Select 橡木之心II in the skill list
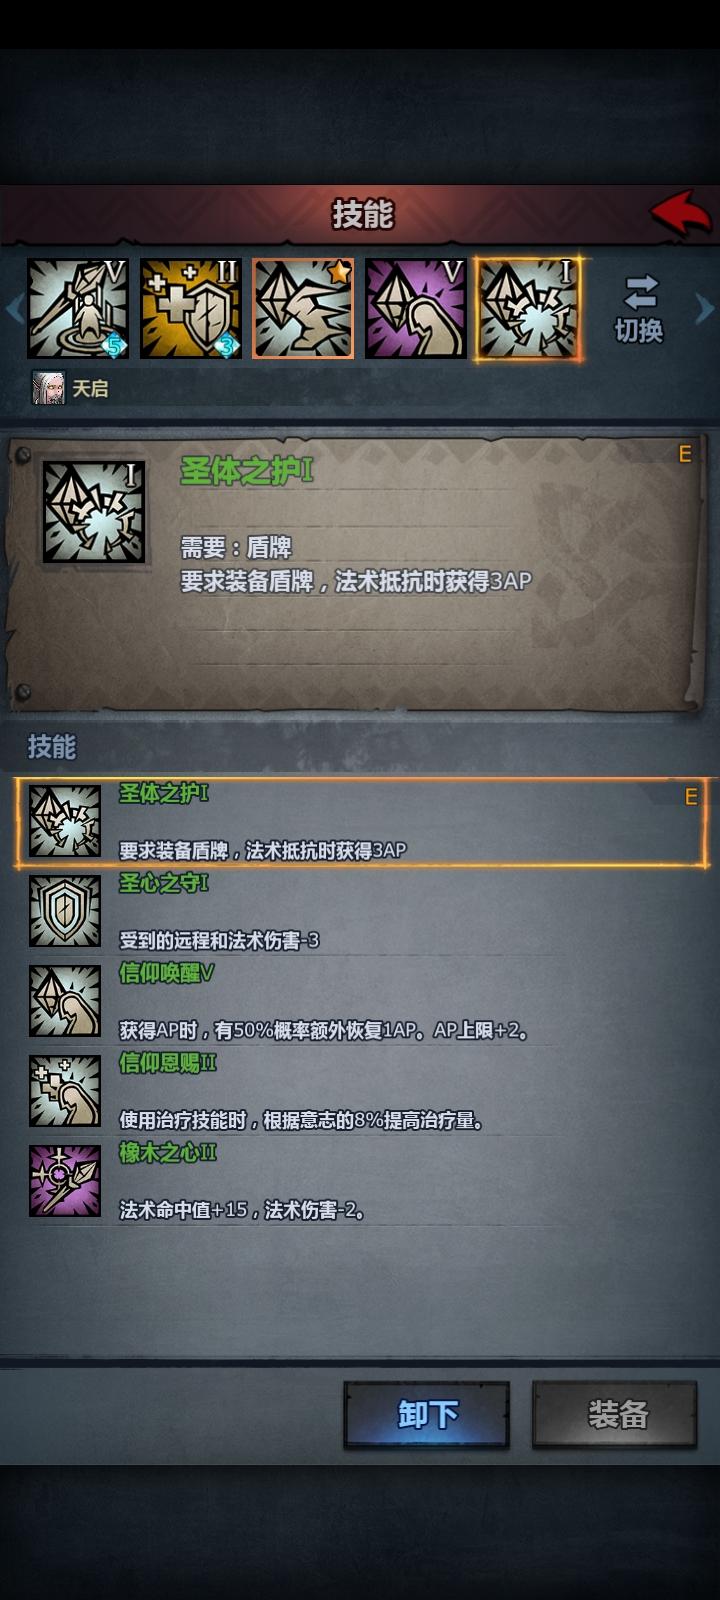This screenshot has width=720, height=1600. 362,1181
